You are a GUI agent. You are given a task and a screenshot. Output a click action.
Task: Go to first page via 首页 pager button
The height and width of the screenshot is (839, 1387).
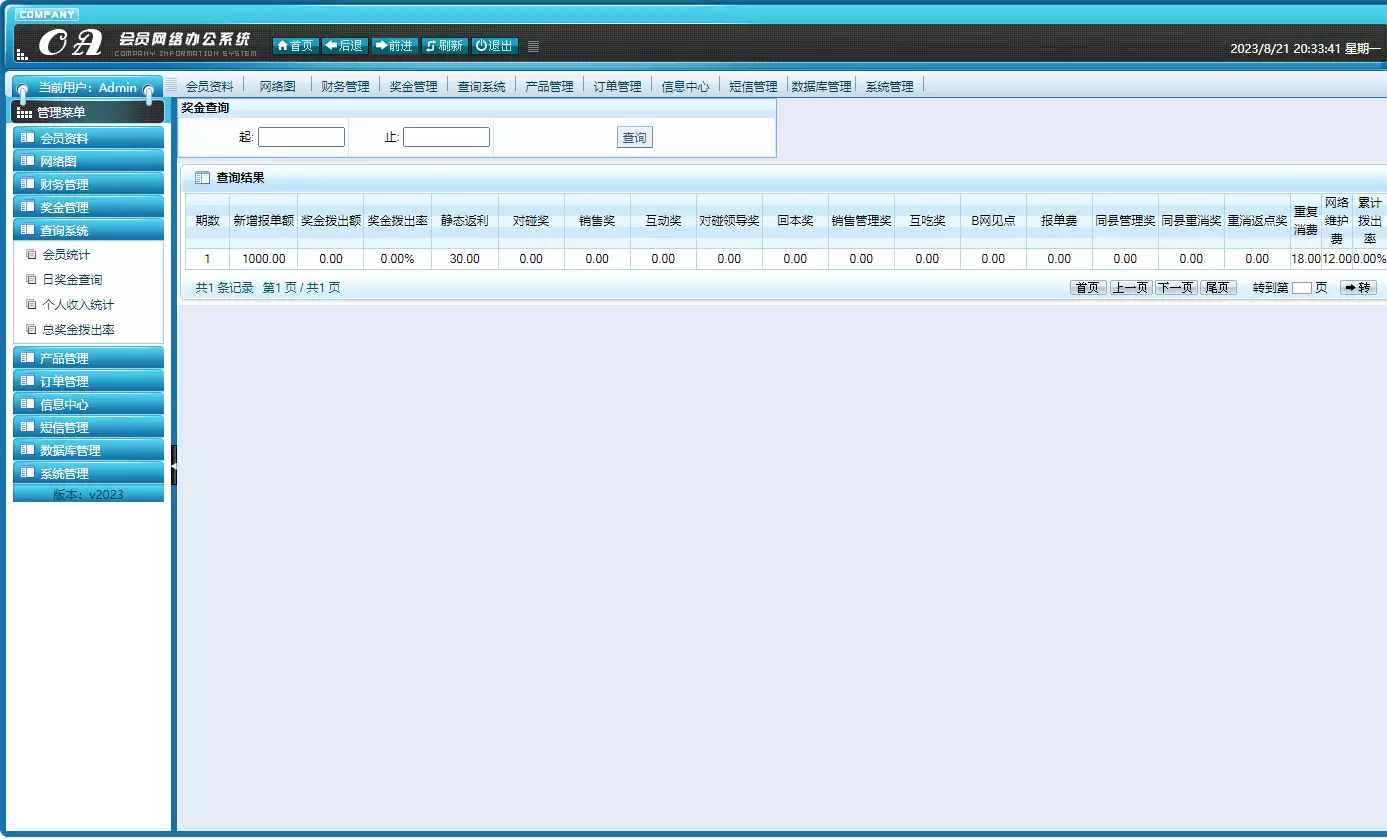point(1088,288)
